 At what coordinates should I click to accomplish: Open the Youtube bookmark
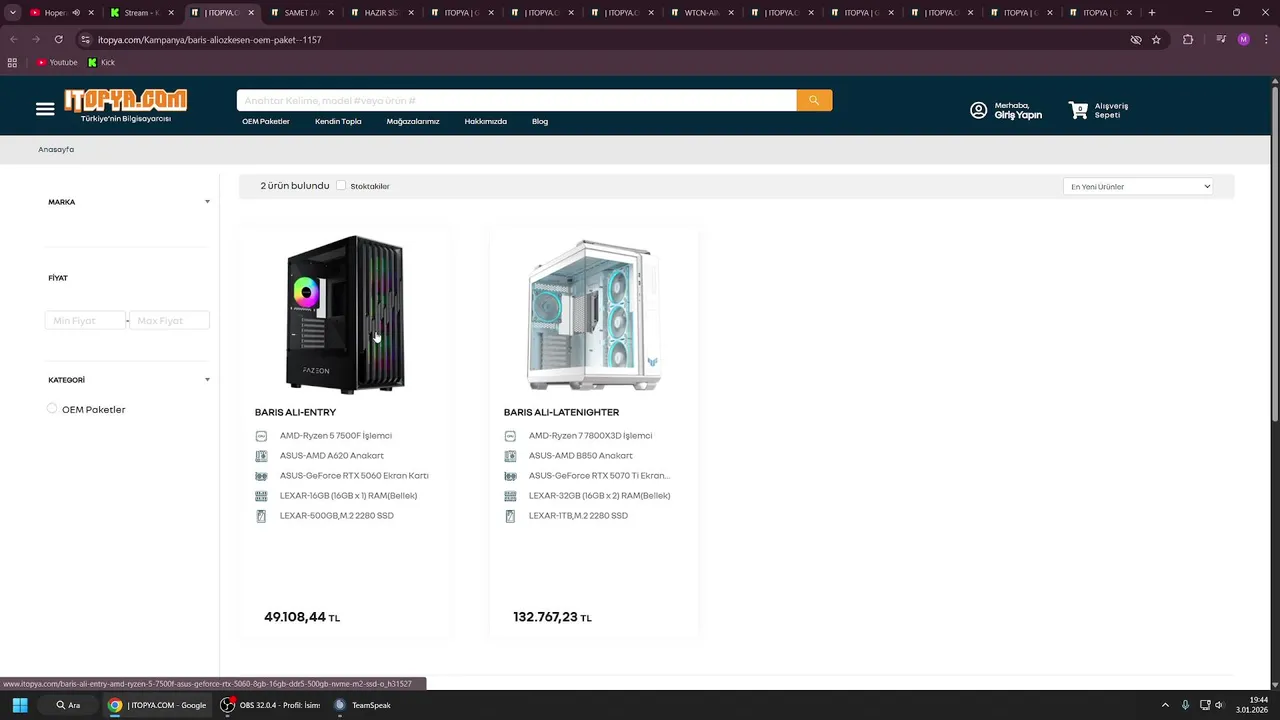click(57, 62)
